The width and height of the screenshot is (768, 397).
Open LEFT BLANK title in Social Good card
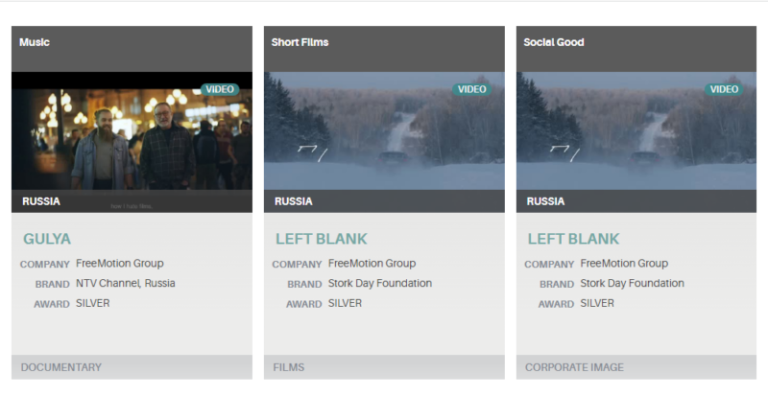click(574, 239)
